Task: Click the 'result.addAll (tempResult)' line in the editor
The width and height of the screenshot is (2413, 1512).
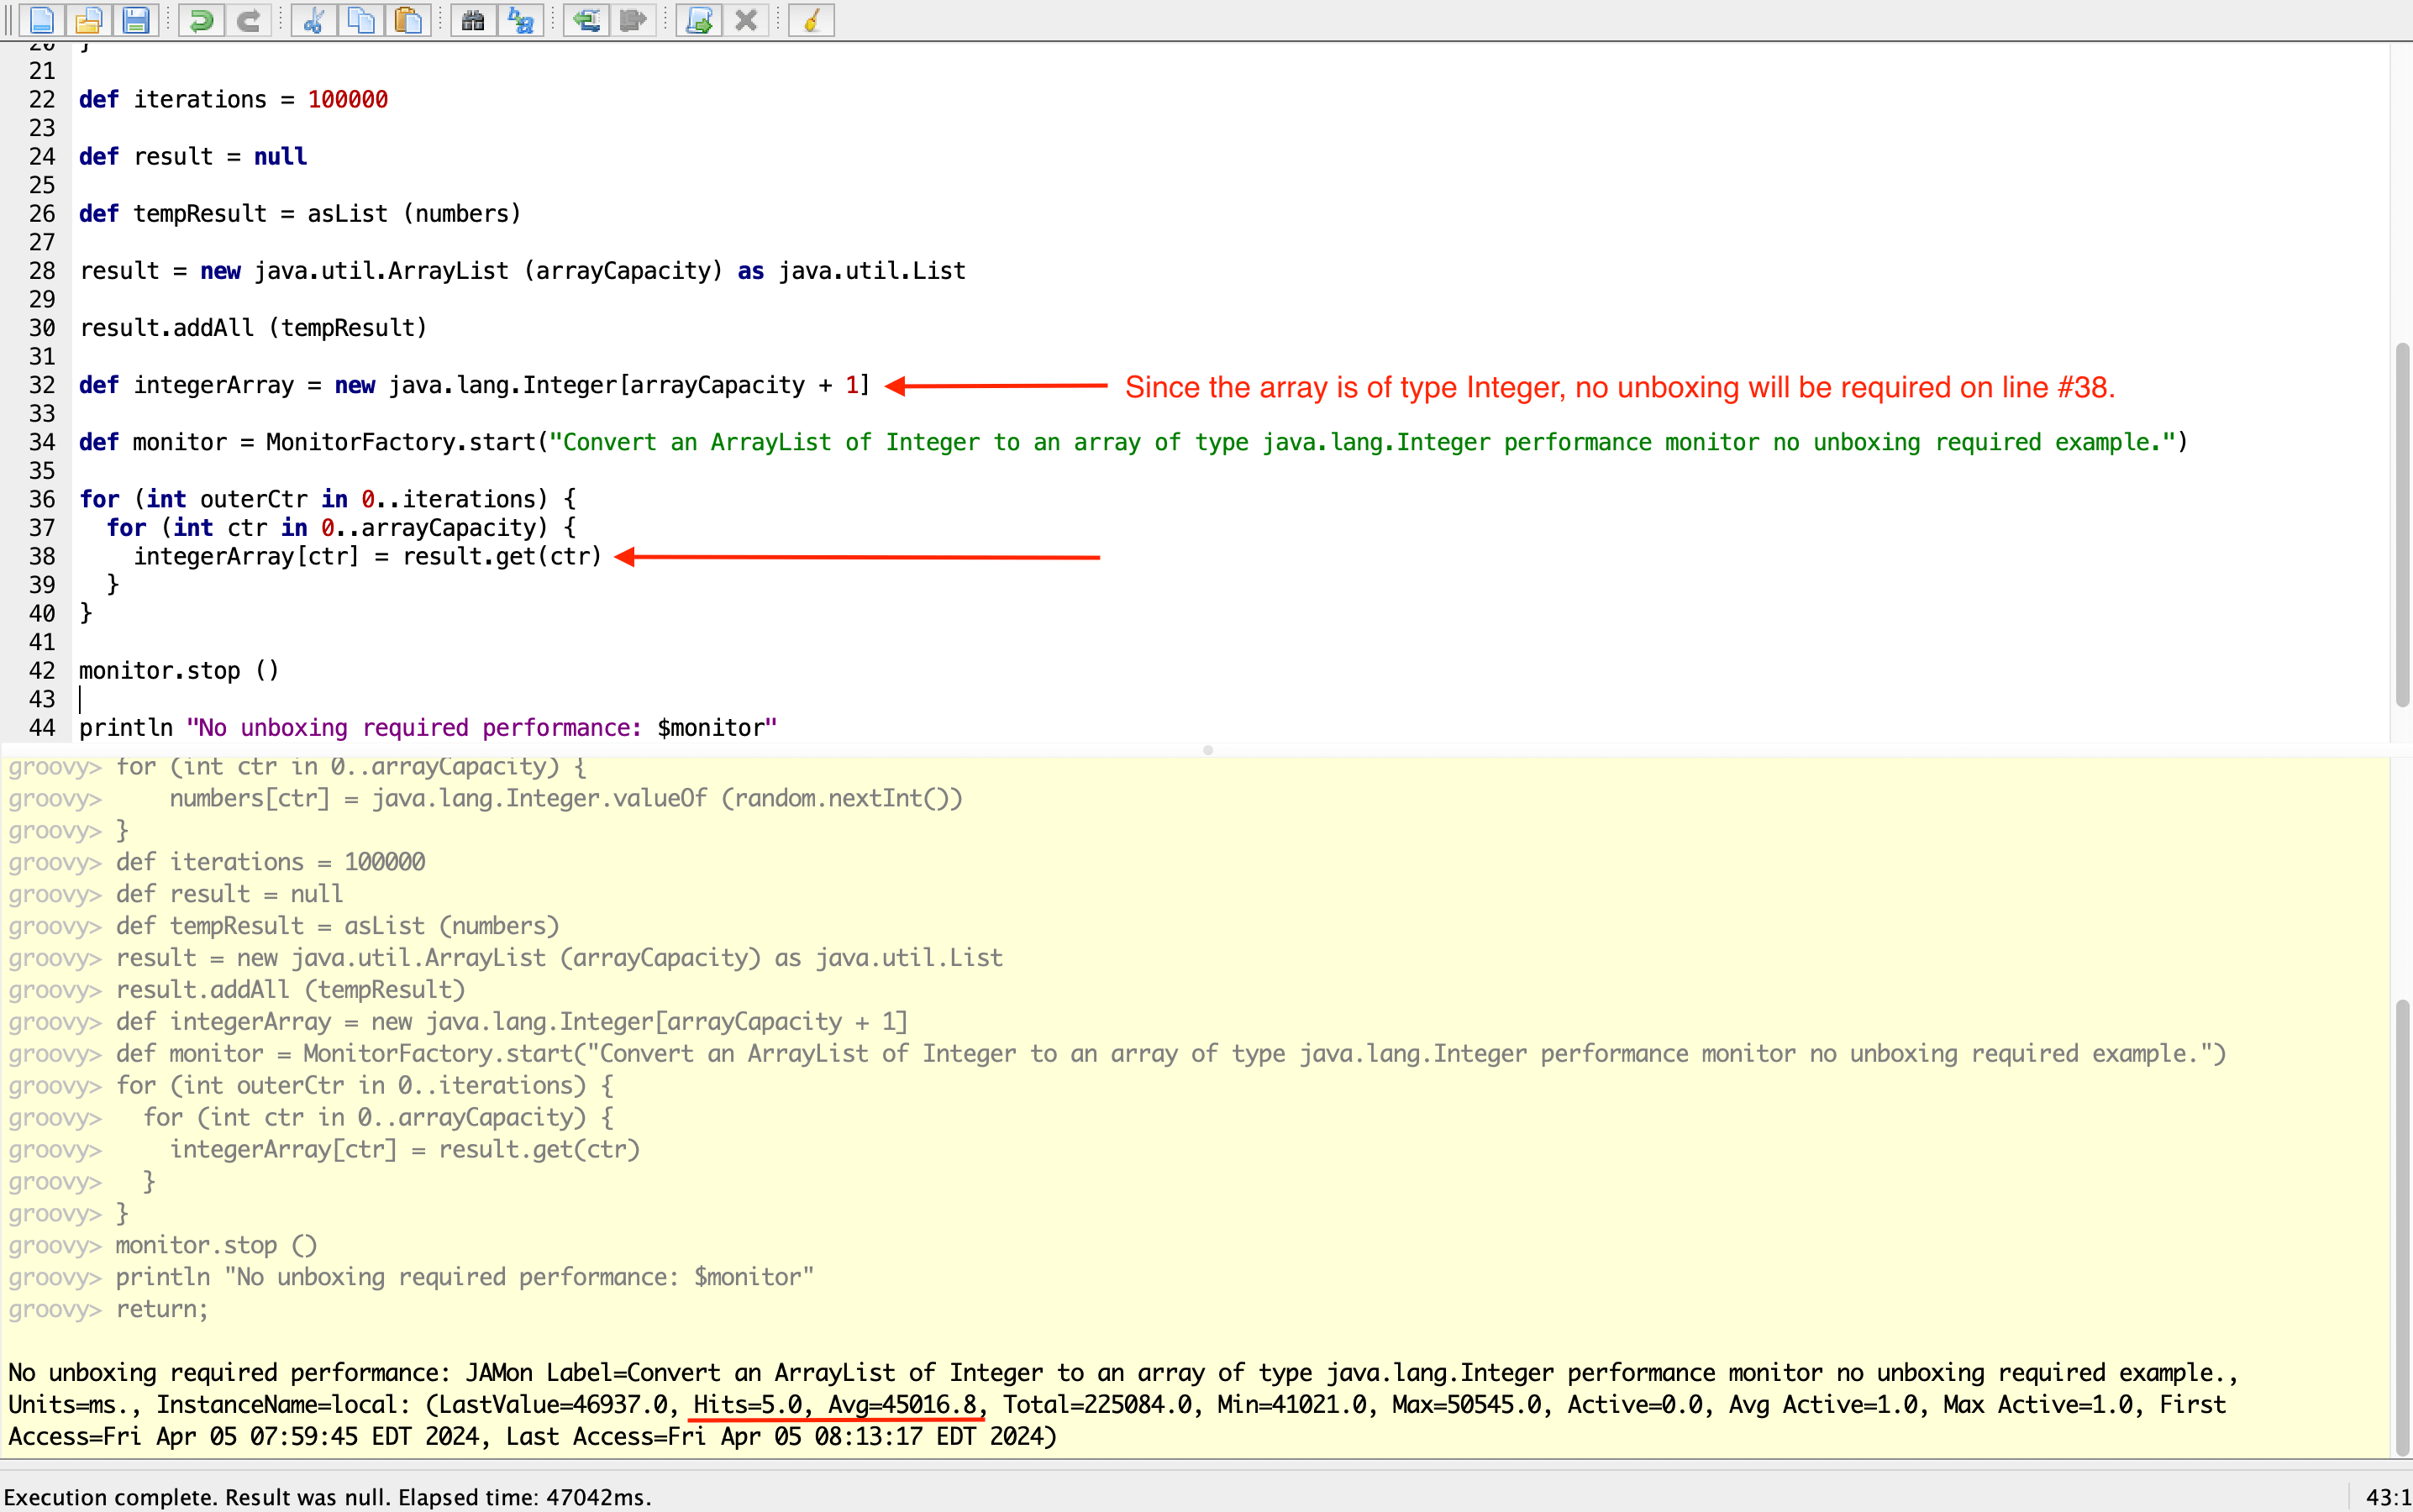Action: click(253, 327)
